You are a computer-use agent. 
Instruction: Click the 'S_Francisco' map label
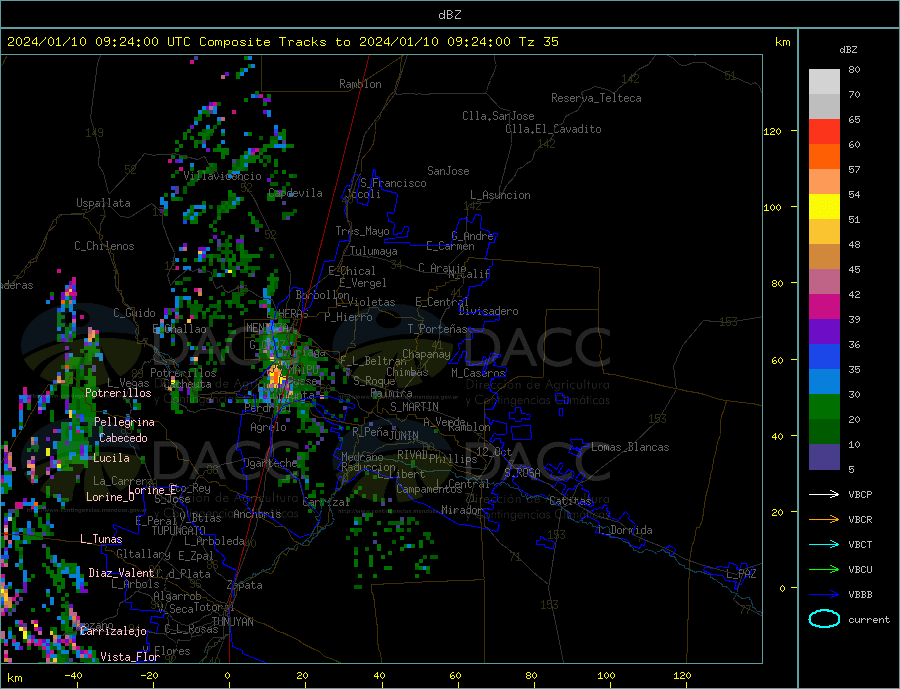(x=393, y=183)
